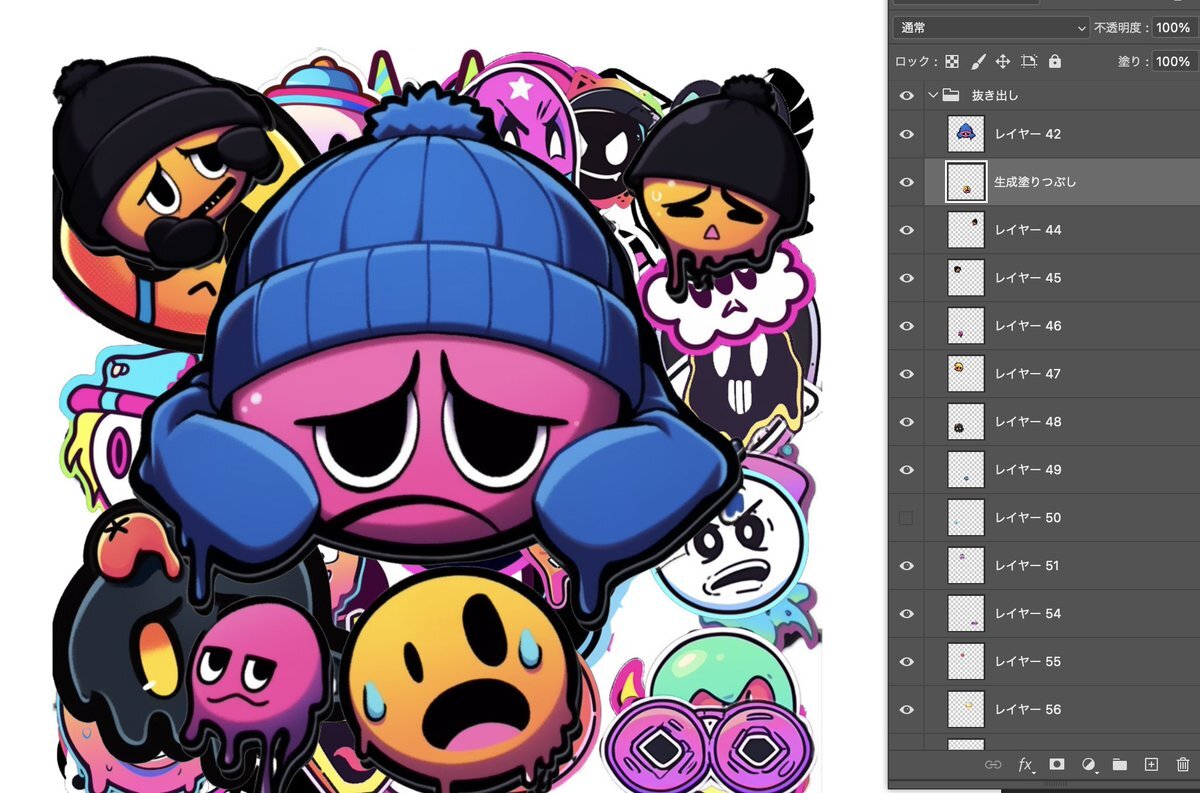
Task: Show hidden レイヤー 50 via its visibility box
Action: pyautogui.click(x=907, y=518)
